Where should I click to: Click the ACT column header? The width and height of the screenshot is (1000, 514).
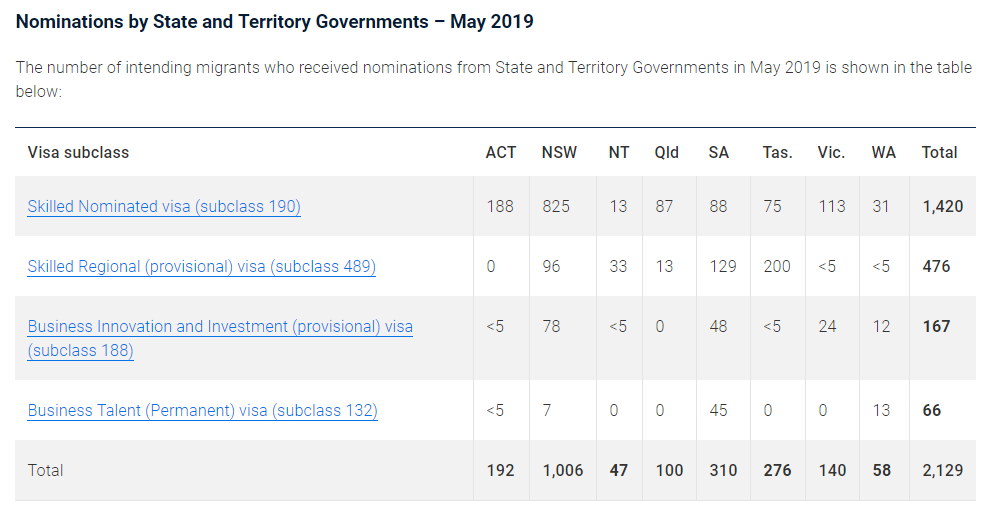(x=501, y=153)
